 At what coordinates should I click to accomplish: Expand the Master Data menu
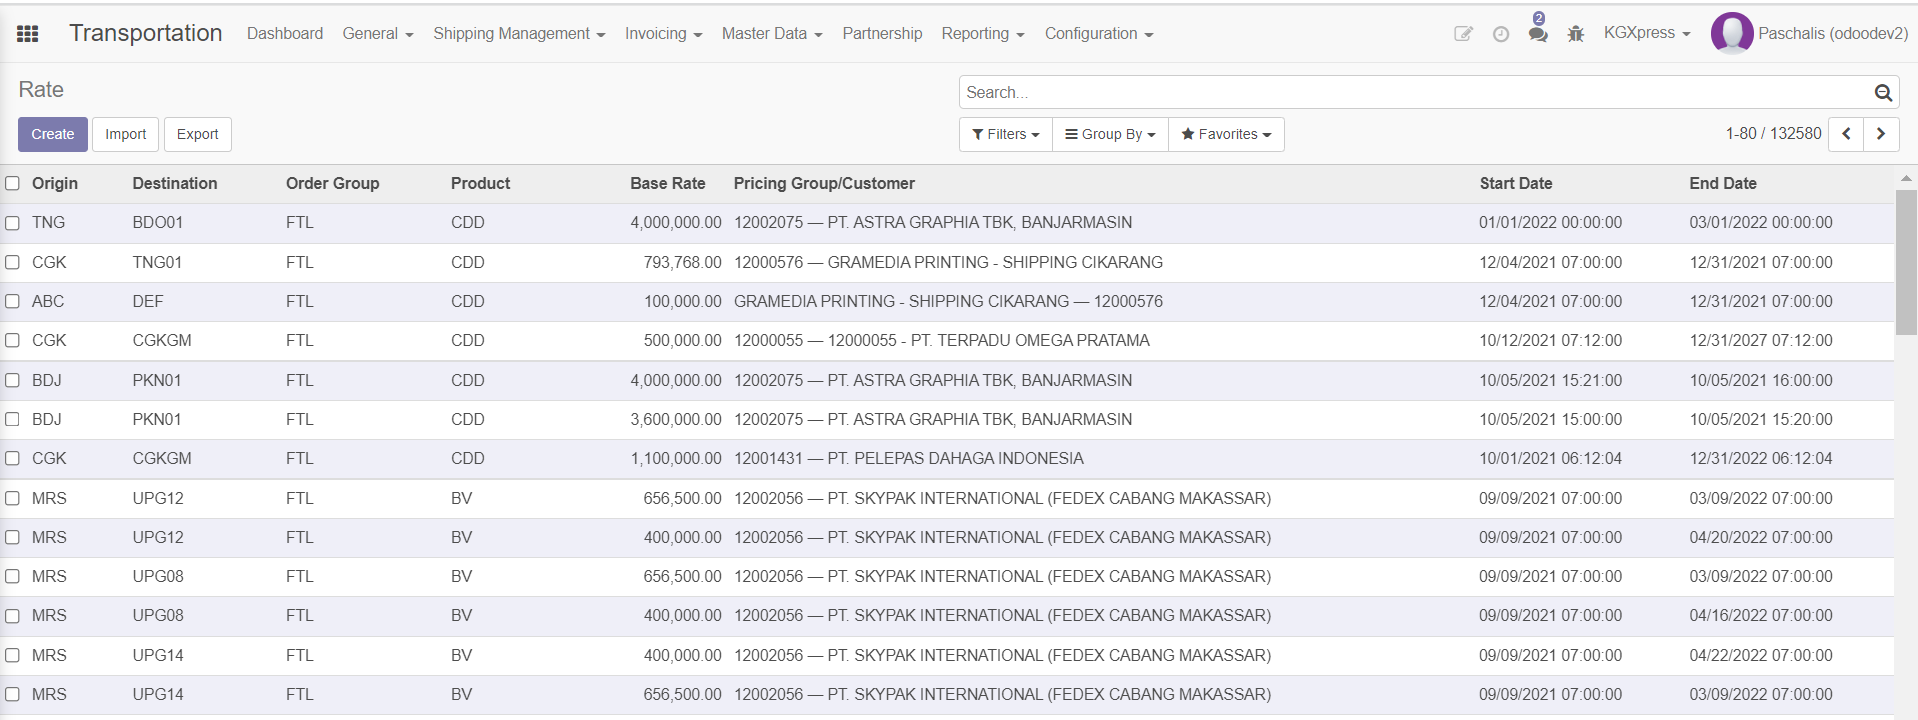pyautogui.click(x=772, y=34)
